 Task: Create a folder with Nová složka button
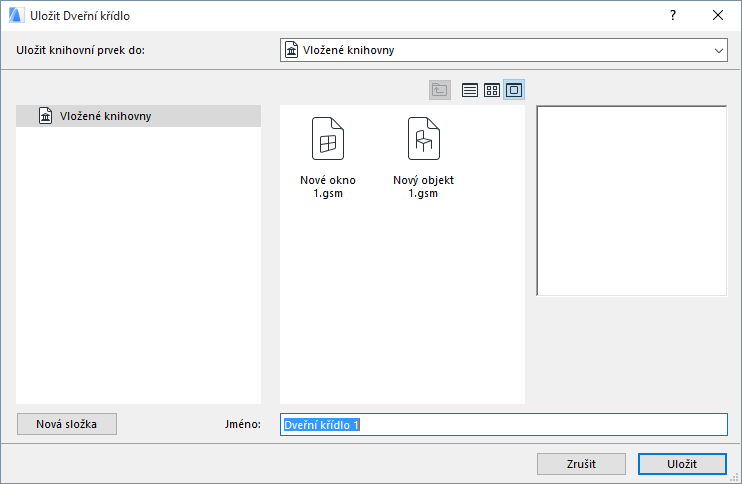point(67,424)
